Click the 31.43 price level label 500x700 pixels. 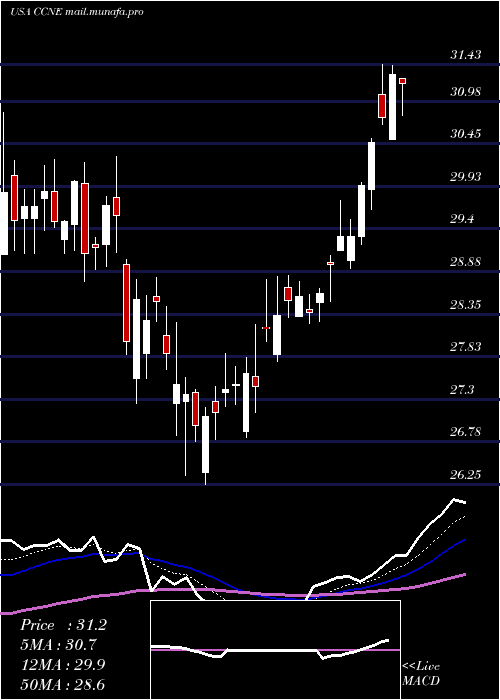pyautogui.click(x=466, y=55)
